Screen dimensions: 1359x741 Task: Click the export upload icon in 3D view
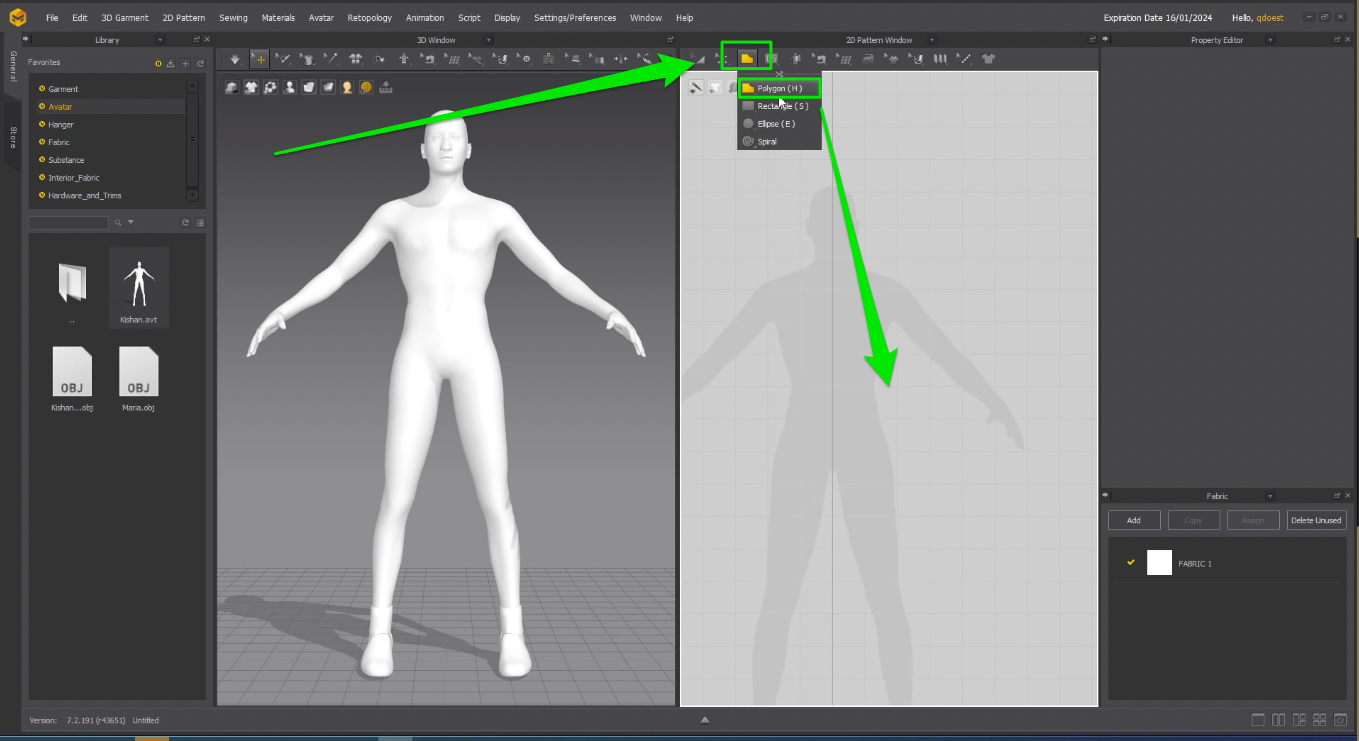tap(386, 88)
